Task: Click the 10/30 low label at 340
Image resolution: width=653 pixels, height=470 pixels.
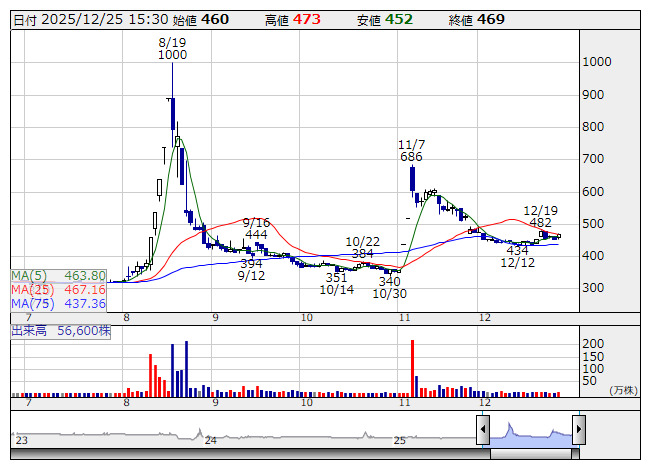Action: click(389, 288)
